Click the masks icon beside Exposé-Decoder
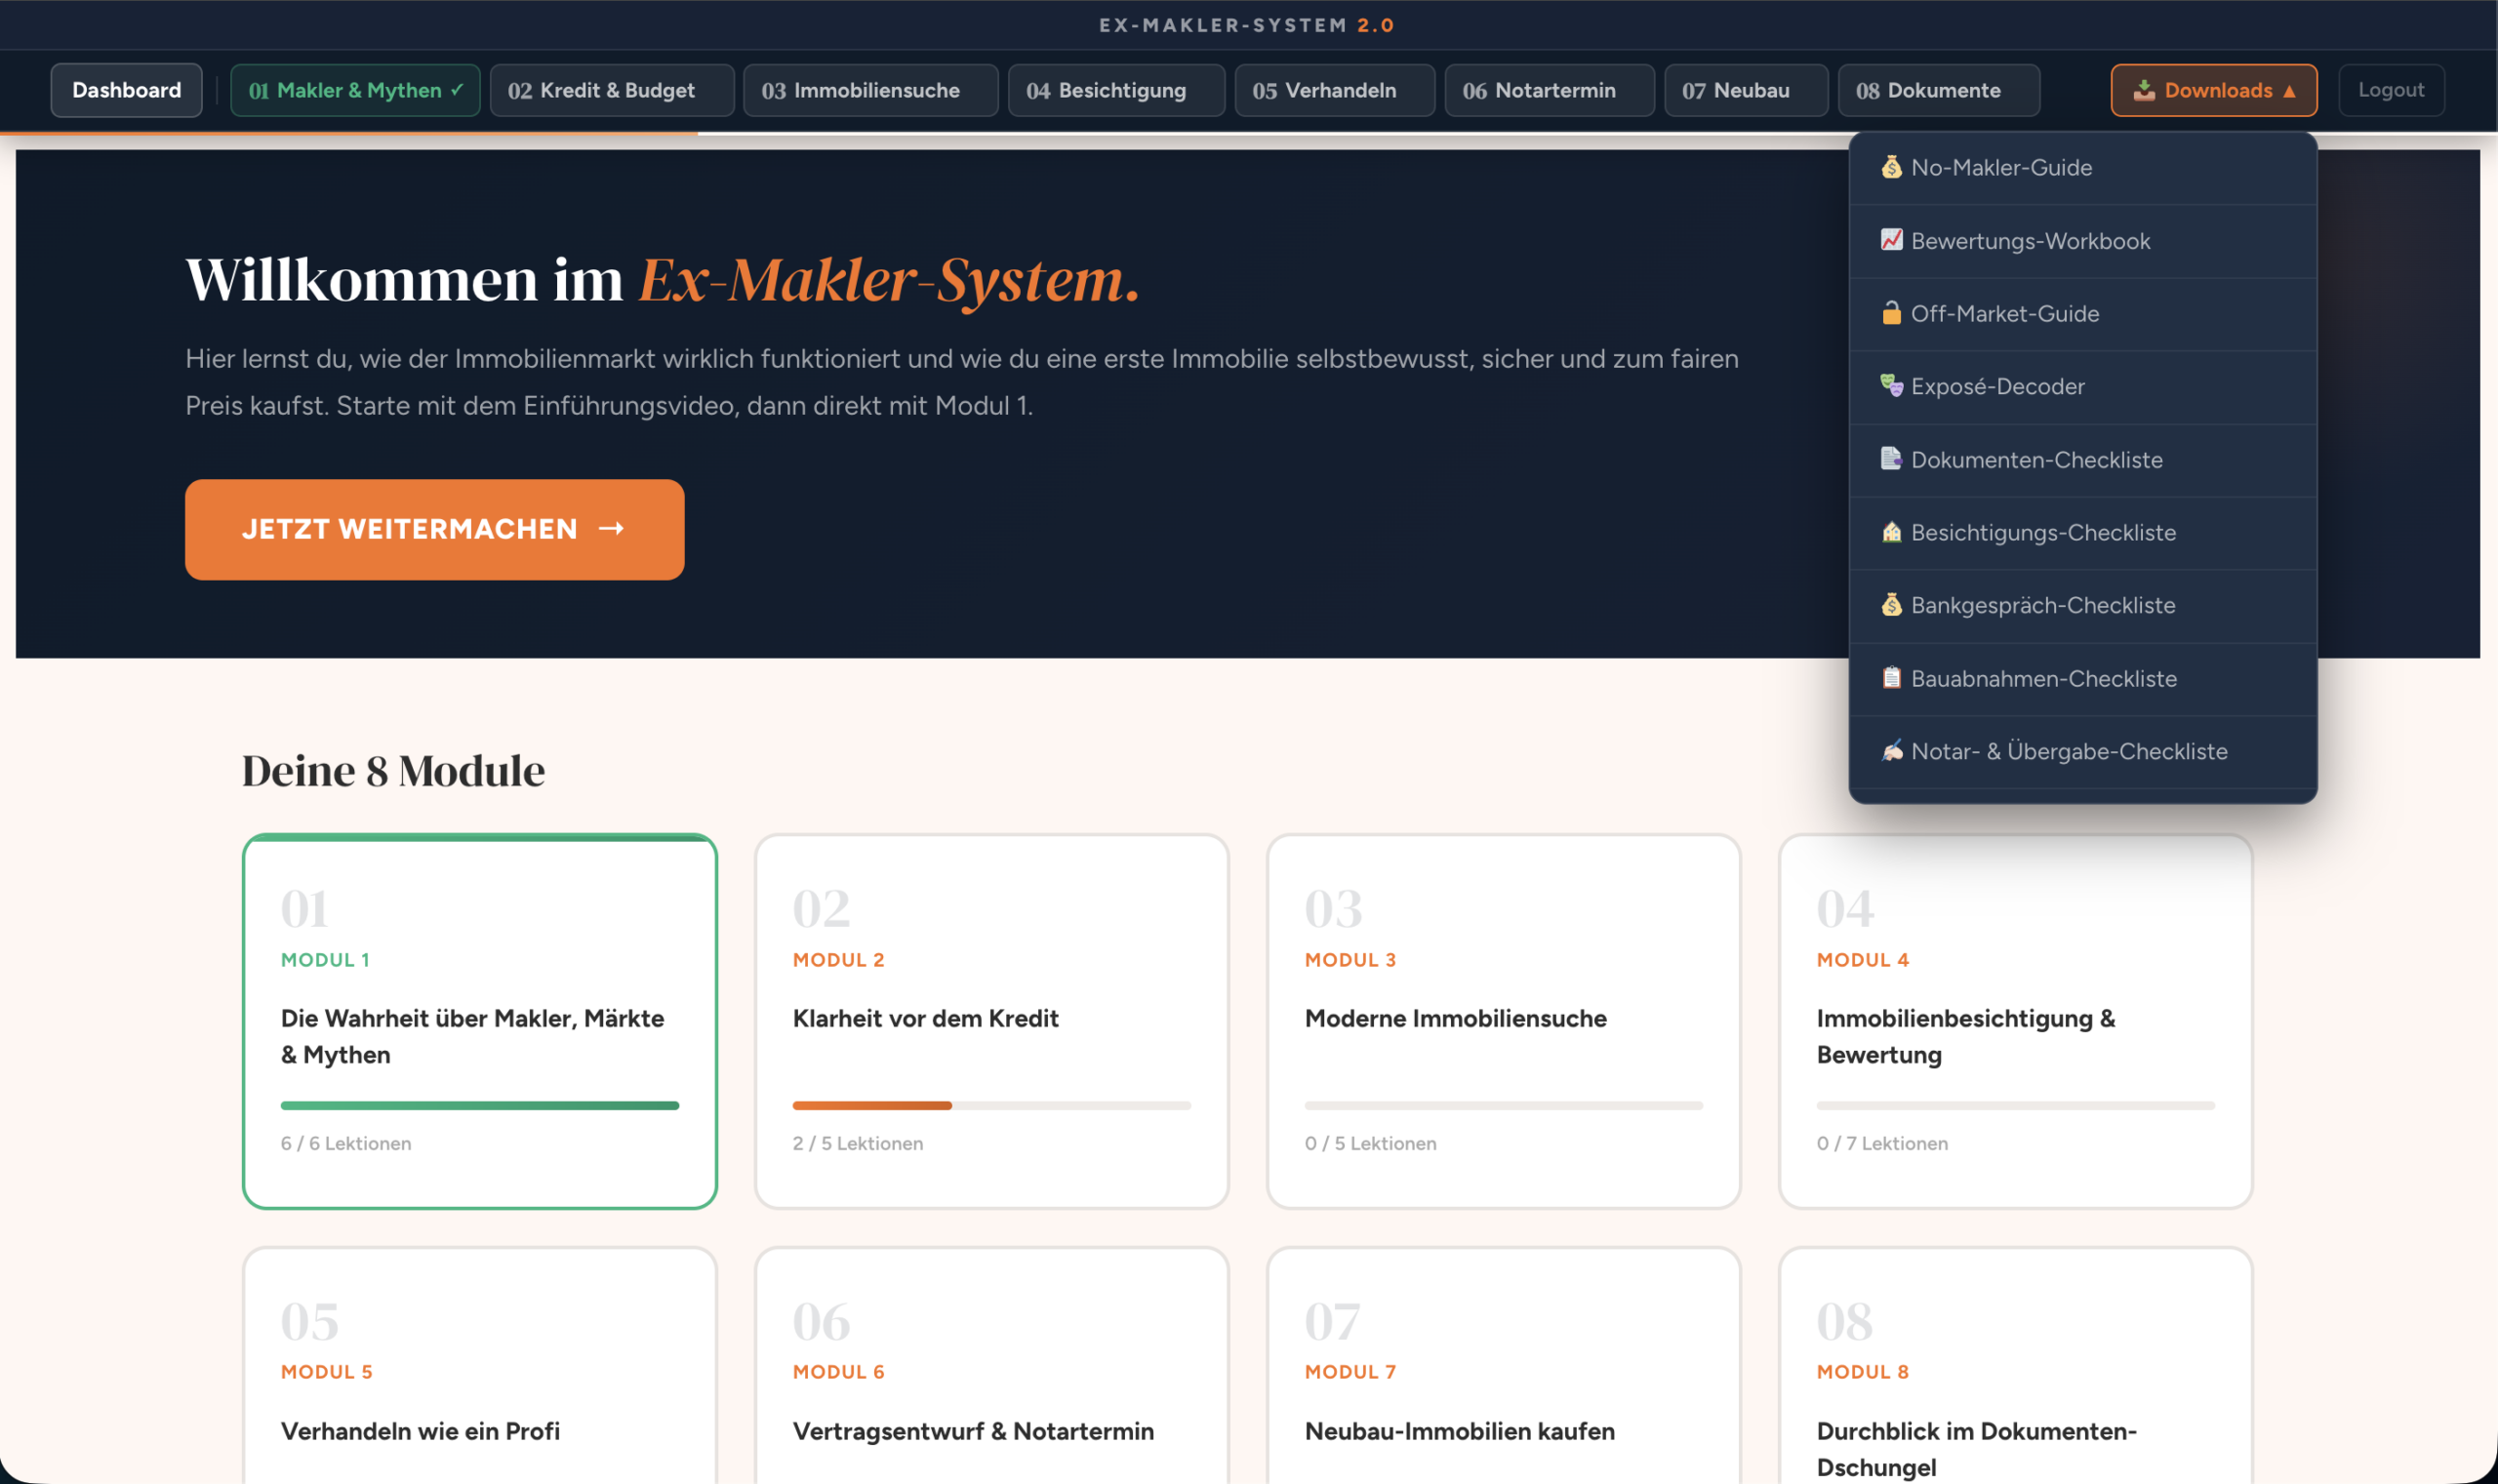This screenshot has height=1484, width=2498. coord(1891,386)
